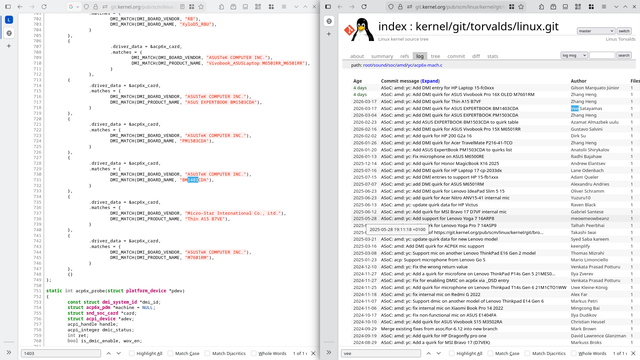Screen dimensions: 640x360
Task: Close the find bar in the right window
Action: tap(633, 353)
